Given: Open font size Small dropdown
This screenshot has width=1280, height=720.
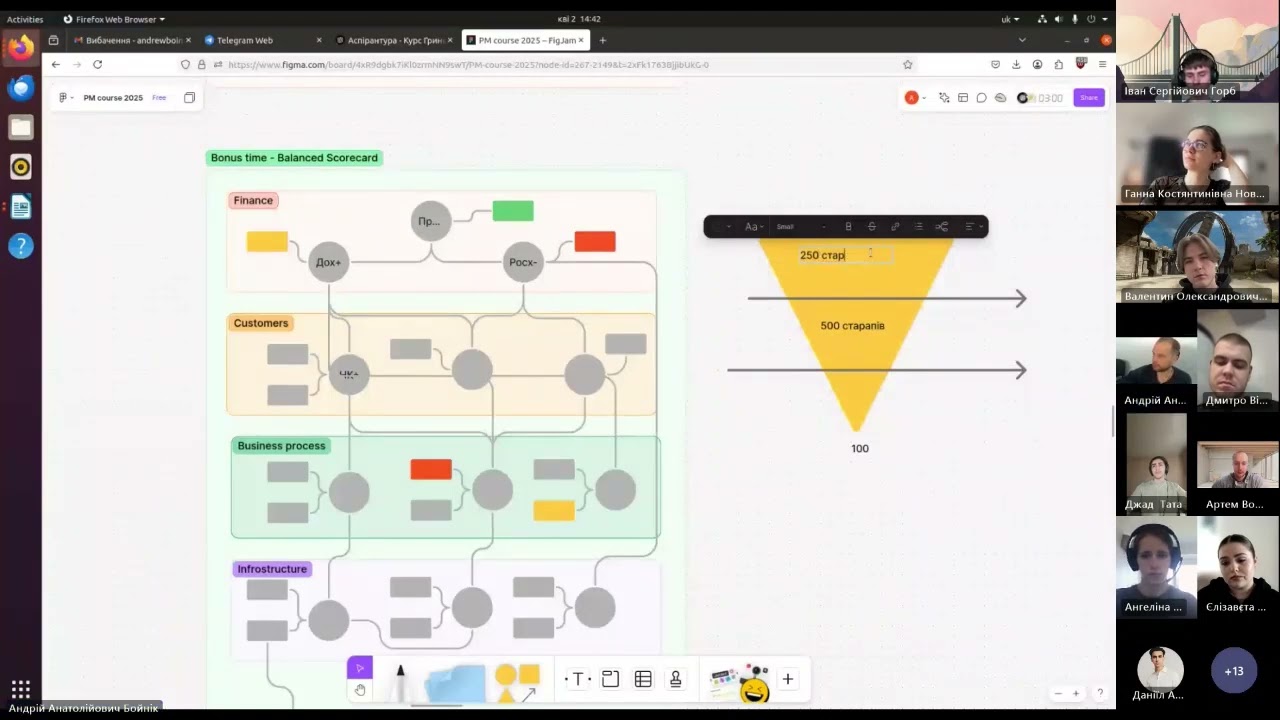Looking at the screenshot, I should click(x=800, y=227).
